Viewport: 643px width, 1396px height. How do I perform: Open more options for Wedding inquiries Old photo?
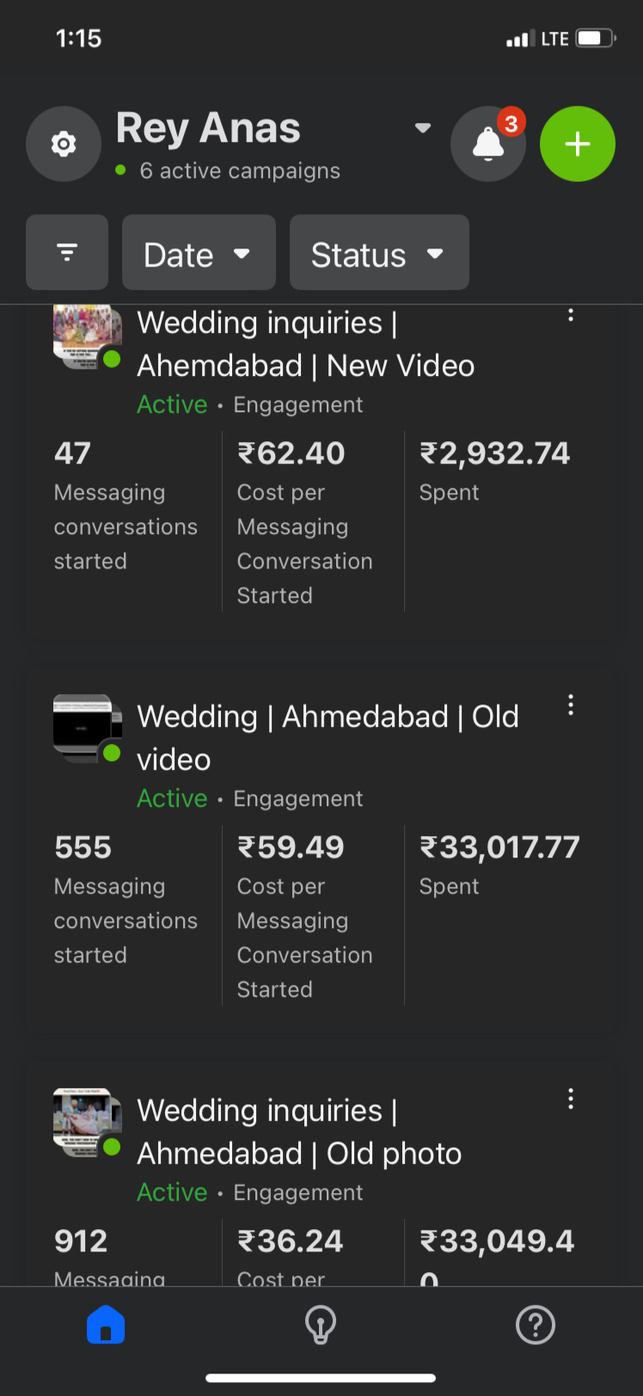click(x=571, y=1099)
